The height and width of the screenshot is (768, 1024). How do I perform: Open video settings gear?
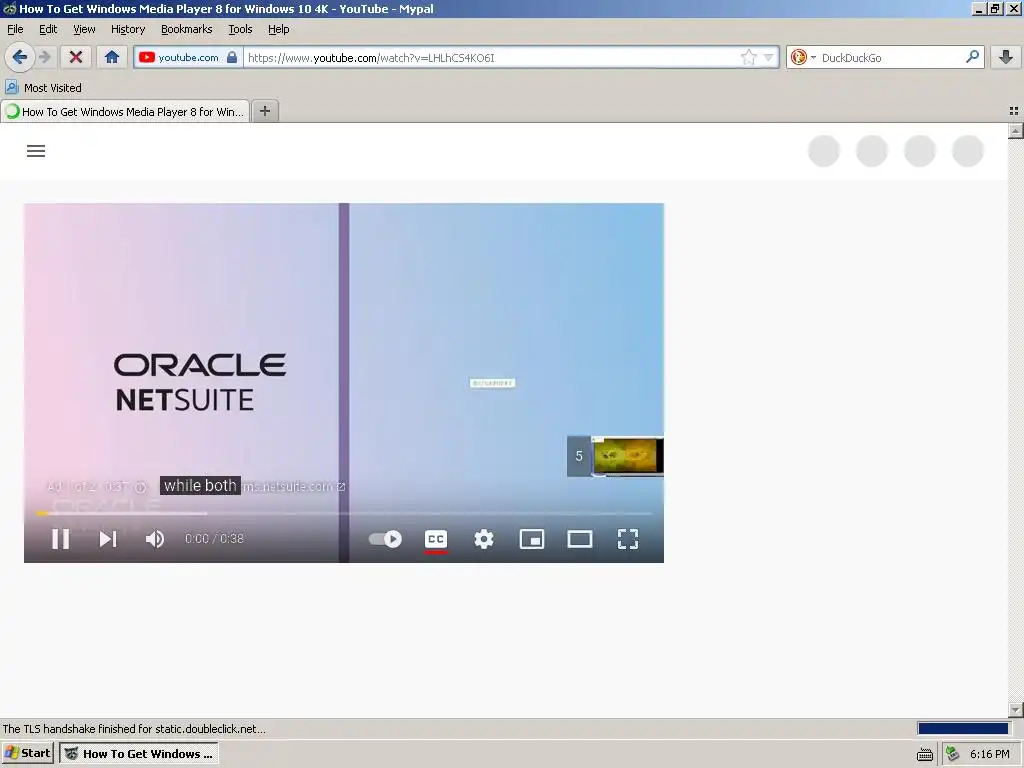(484, 539)
